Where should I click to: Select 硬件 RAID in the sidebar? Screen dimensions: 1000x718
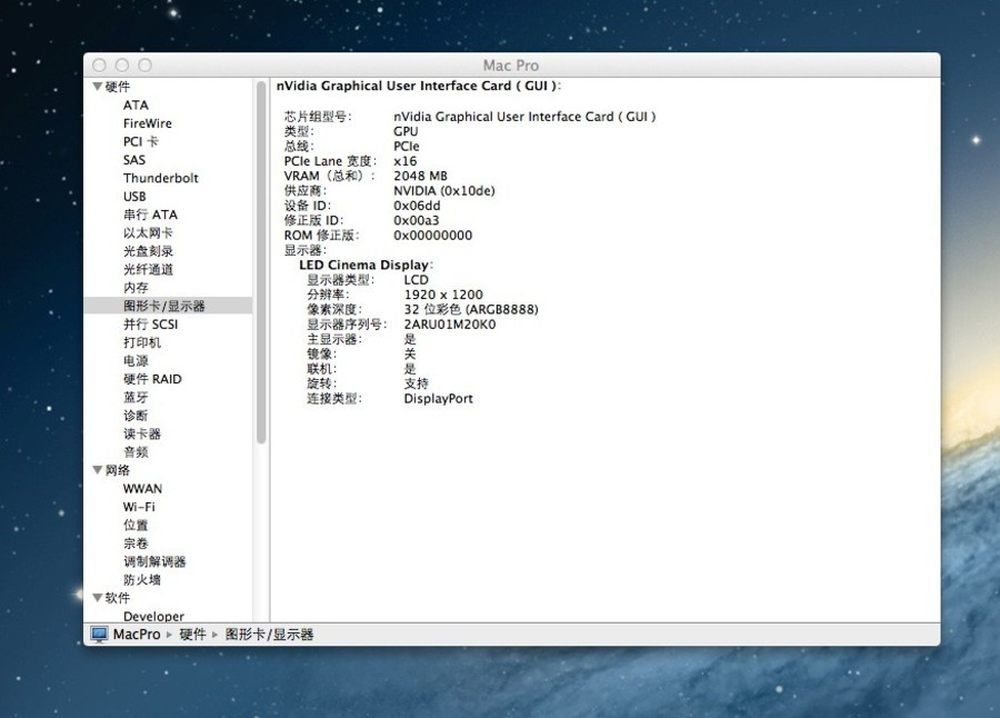(x=152, y=379)
